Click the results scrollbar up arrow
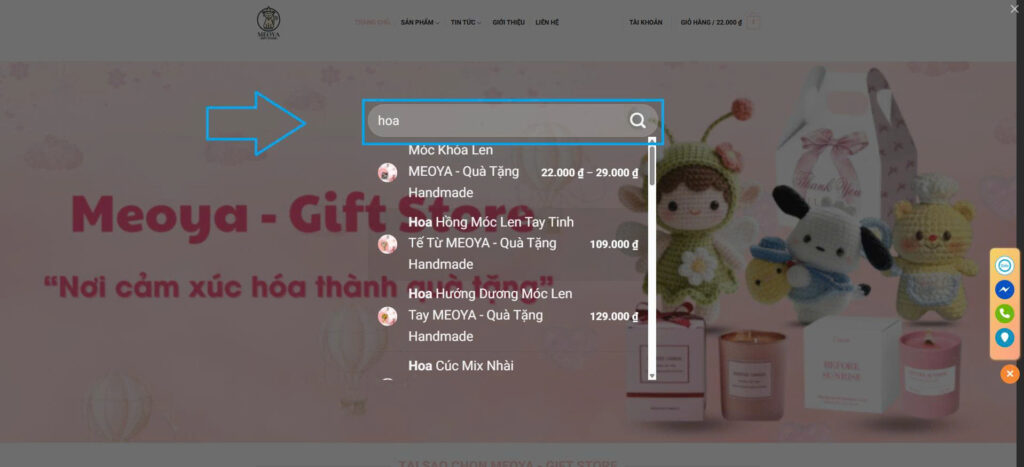This screenshot has width=1024, height=467. [x=652, y=140]
